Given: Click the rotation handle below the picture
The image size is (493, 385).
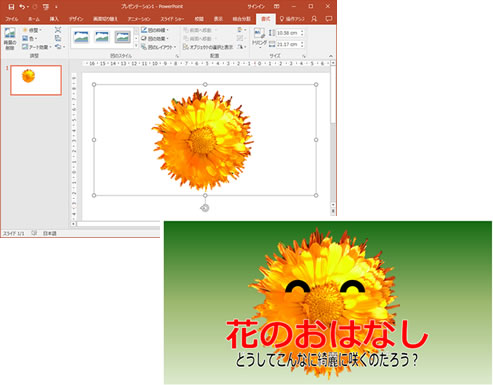Looking at the screenshot, I should click(x=205, y=208).
